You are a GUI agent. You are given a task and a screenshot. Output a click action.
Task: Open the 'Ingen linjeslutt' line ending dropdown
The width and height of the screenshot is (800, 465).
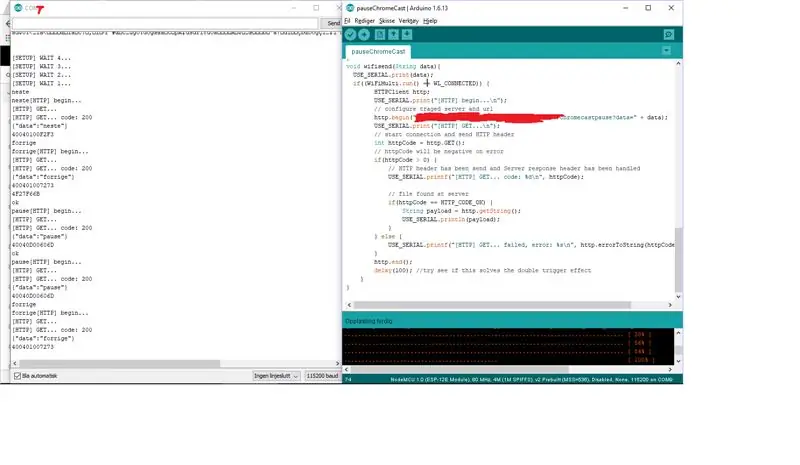276,376
